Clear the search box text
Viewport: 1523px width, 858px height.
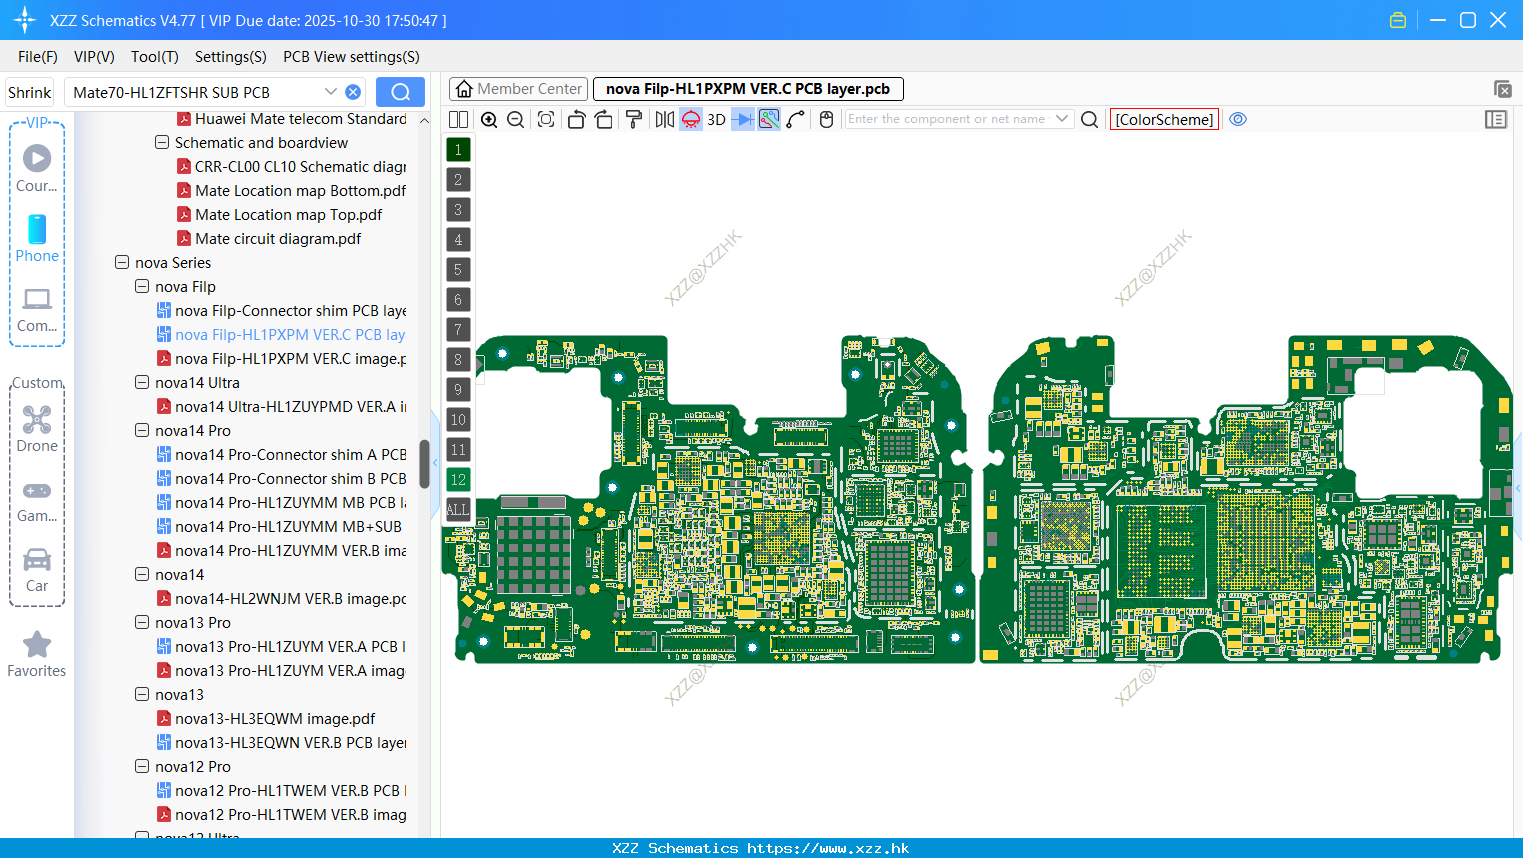click(x=353, y=92)
